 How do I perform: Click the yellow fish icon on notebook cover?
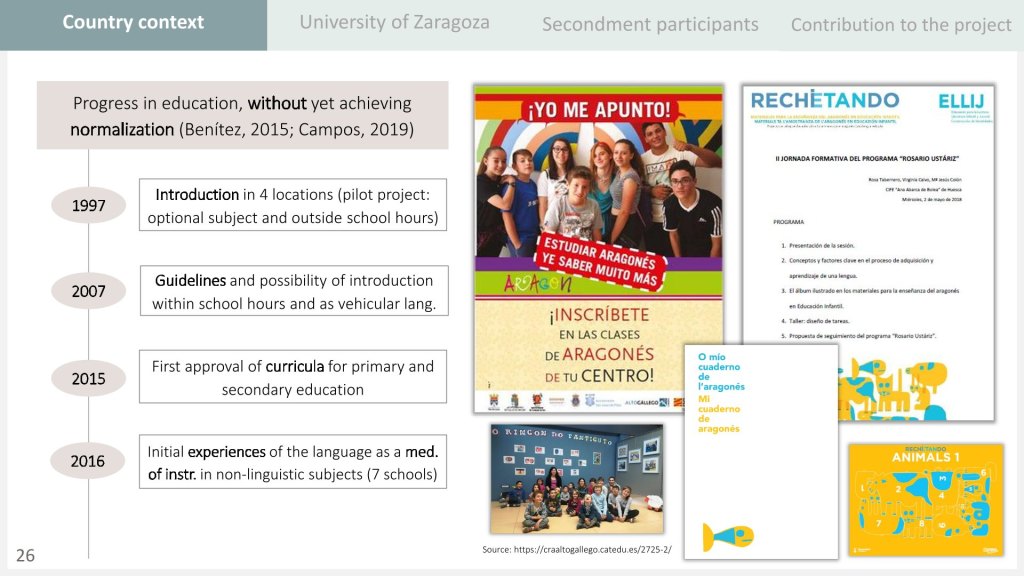(x=727, y=536)
